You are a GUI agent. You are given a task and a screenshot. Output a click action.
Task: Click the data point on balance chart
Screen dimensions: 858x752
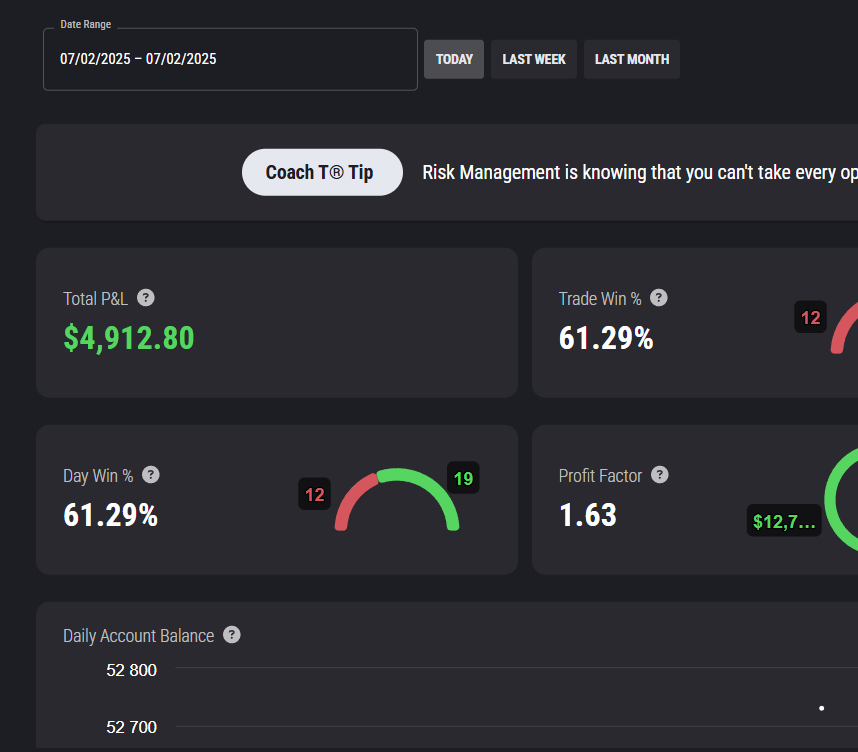(821, 708)
